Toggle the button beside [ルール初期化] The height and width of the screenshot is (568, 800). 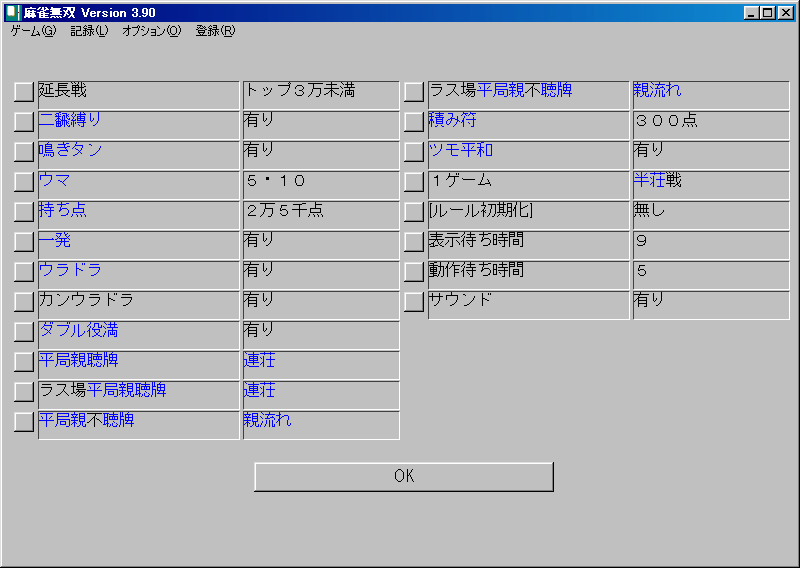(x=414, y=212)
